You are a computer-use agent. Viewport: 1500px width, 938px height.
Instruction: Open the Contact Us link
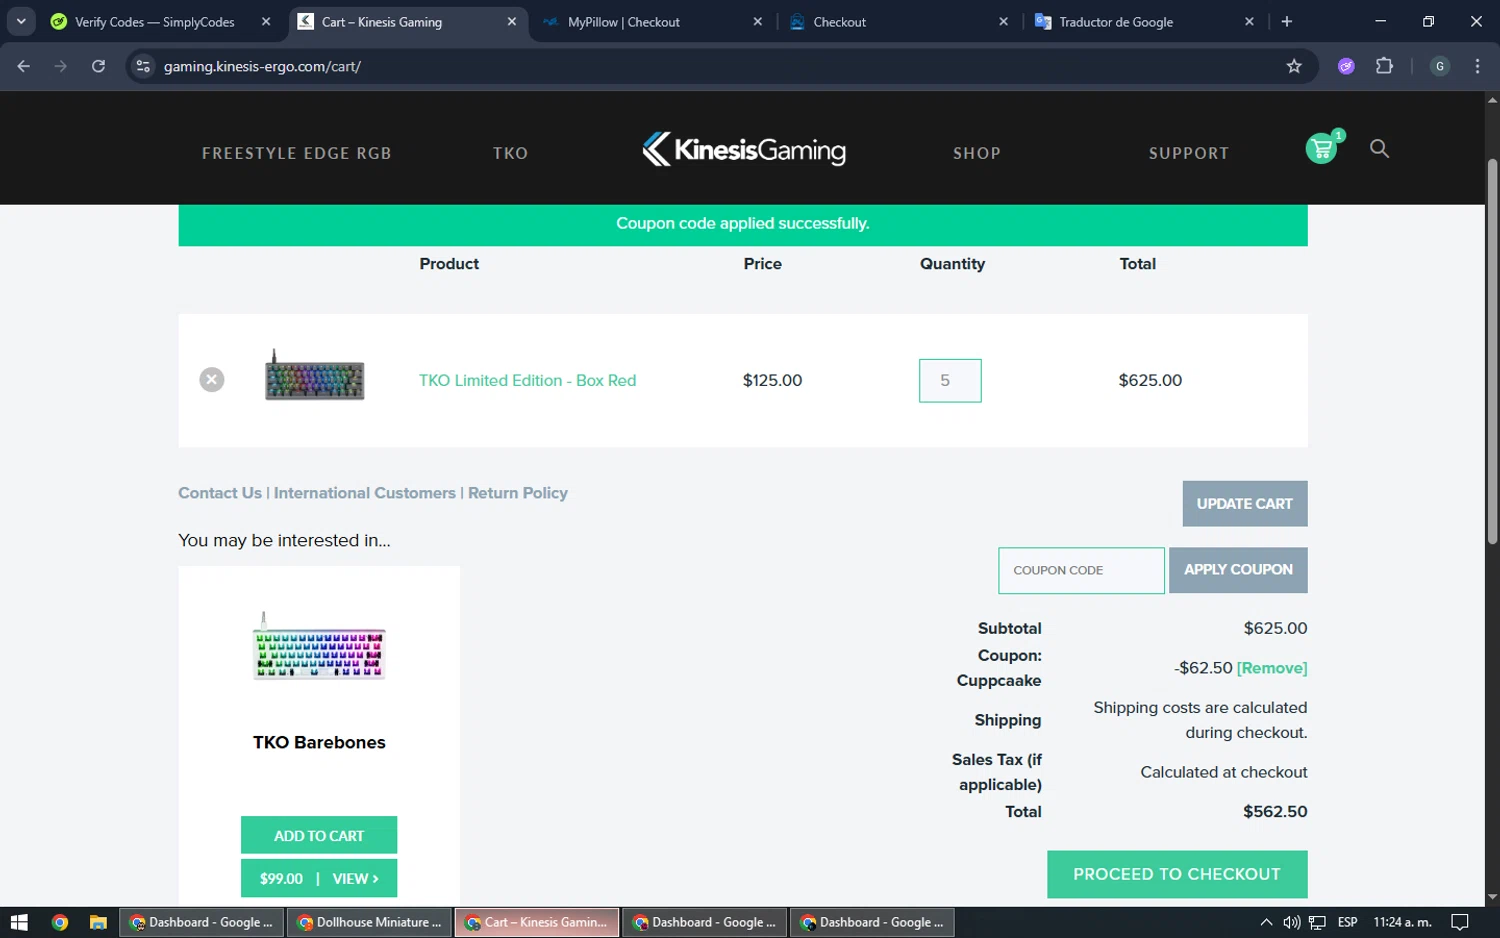pos(220,493)
